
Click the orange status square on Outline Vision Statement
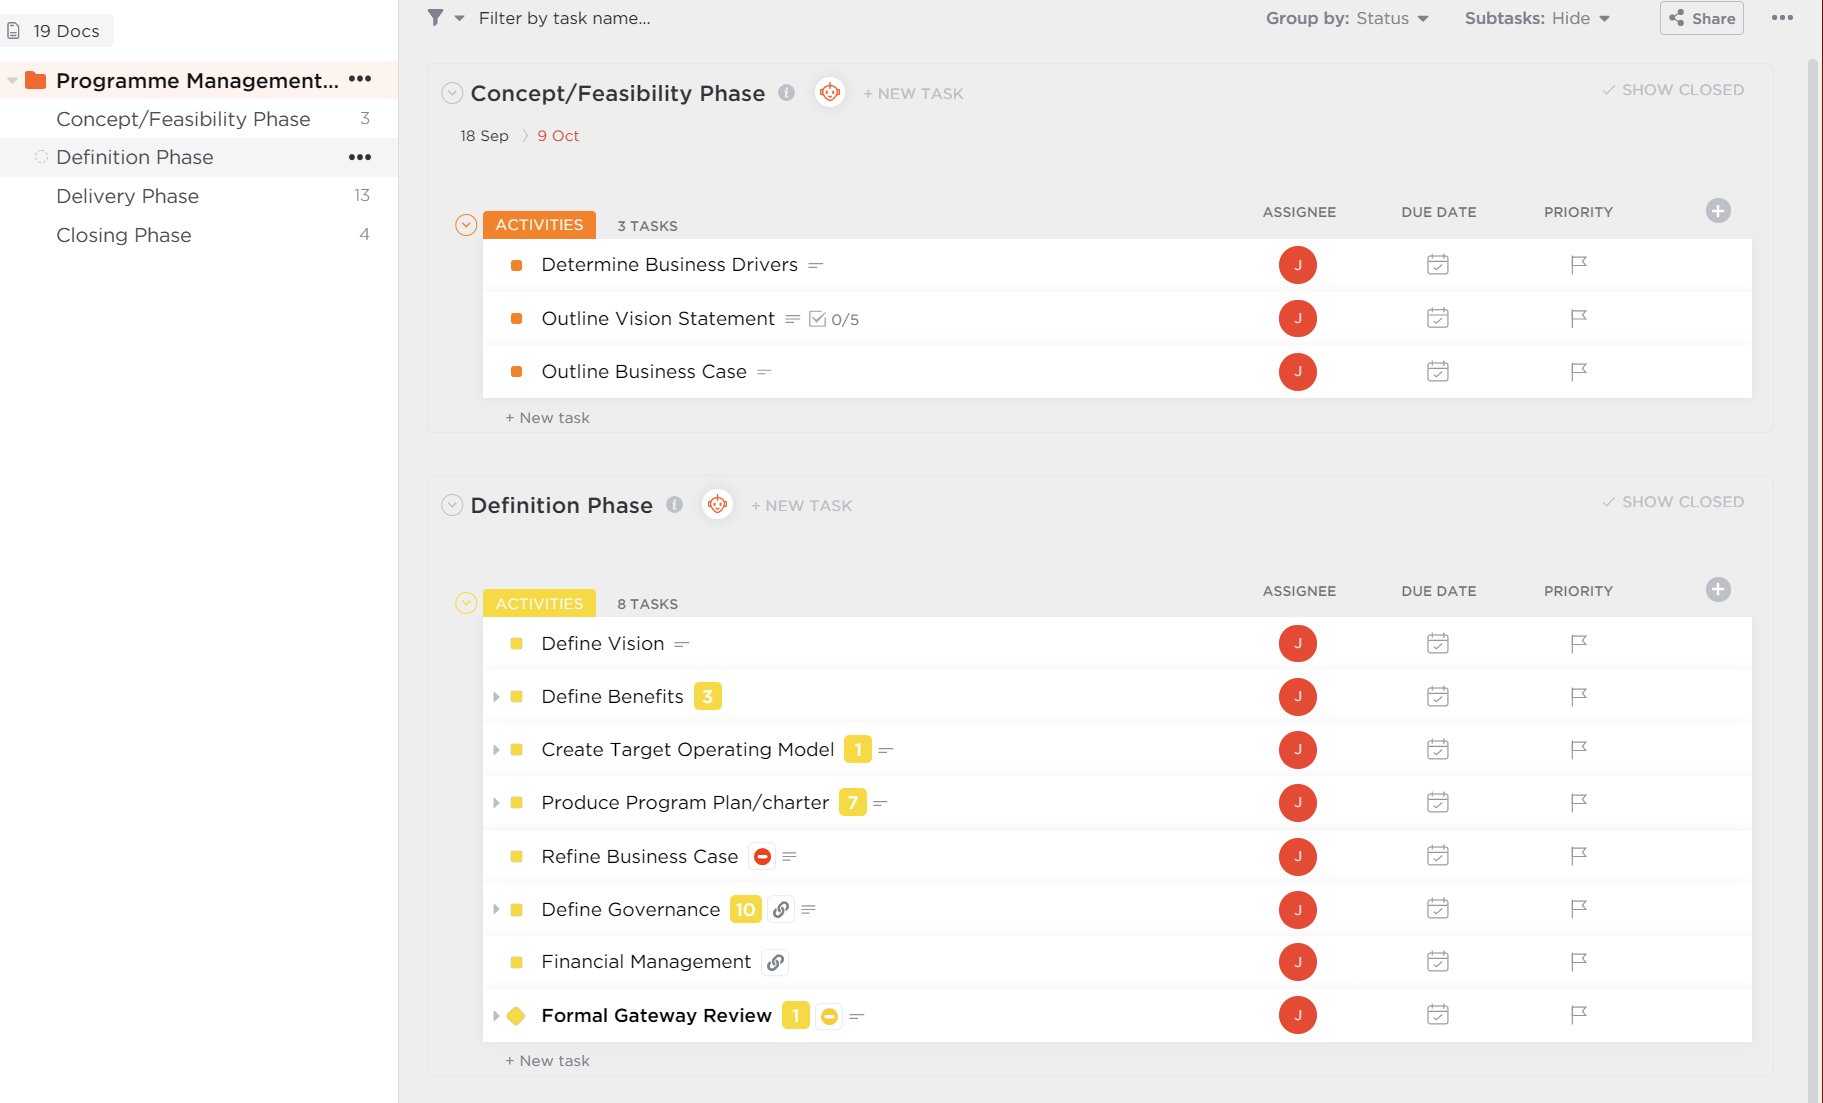click(517, 318)
